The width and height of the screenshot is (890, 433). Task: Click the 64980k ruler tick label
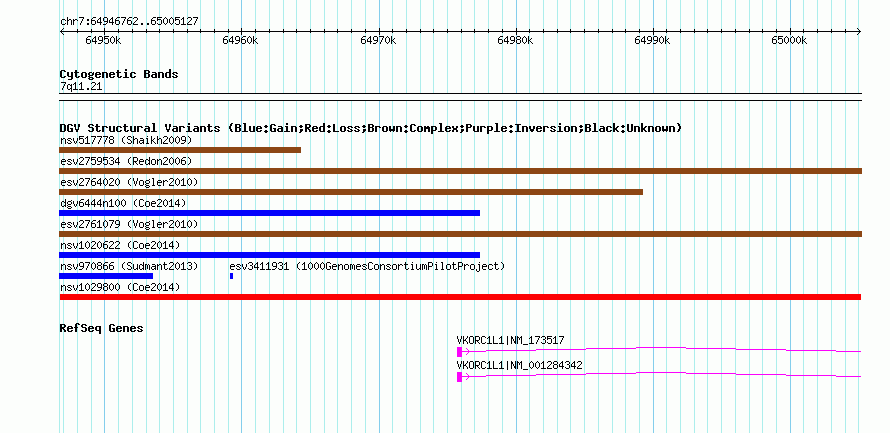pos(515,40)
